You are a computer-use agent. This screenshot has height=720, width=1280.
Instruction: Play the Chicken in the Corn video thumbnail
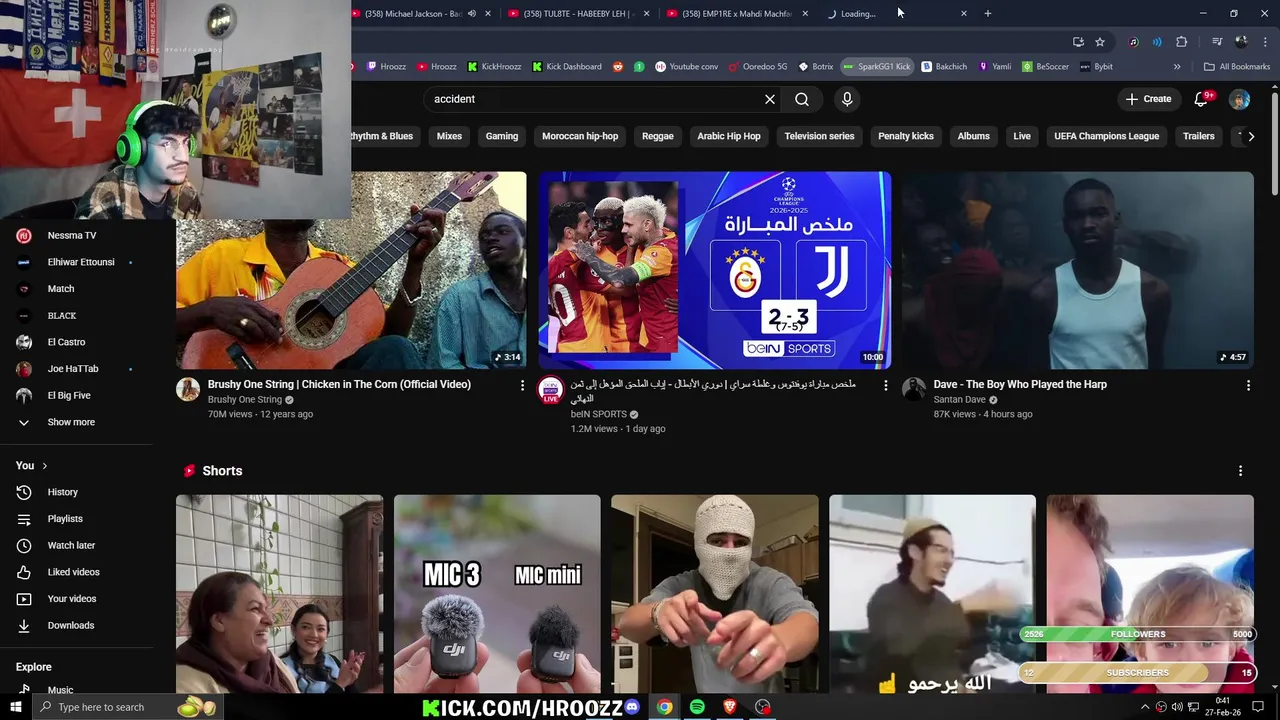[351, 270]
